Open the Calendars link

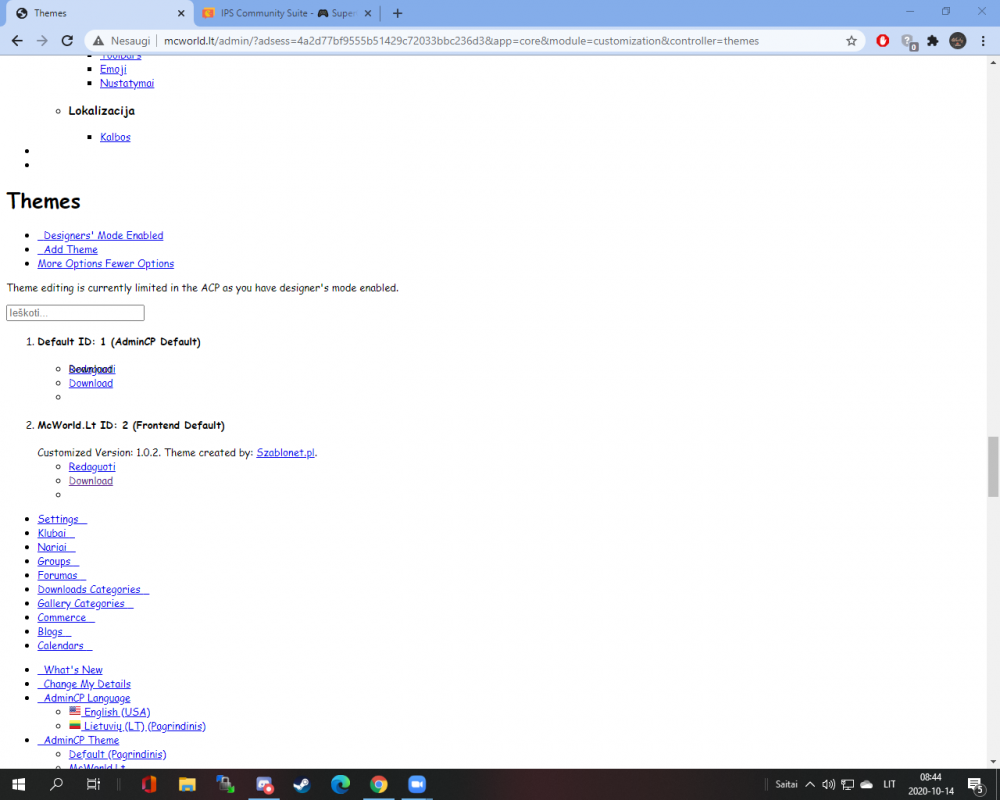click(64, 645)
